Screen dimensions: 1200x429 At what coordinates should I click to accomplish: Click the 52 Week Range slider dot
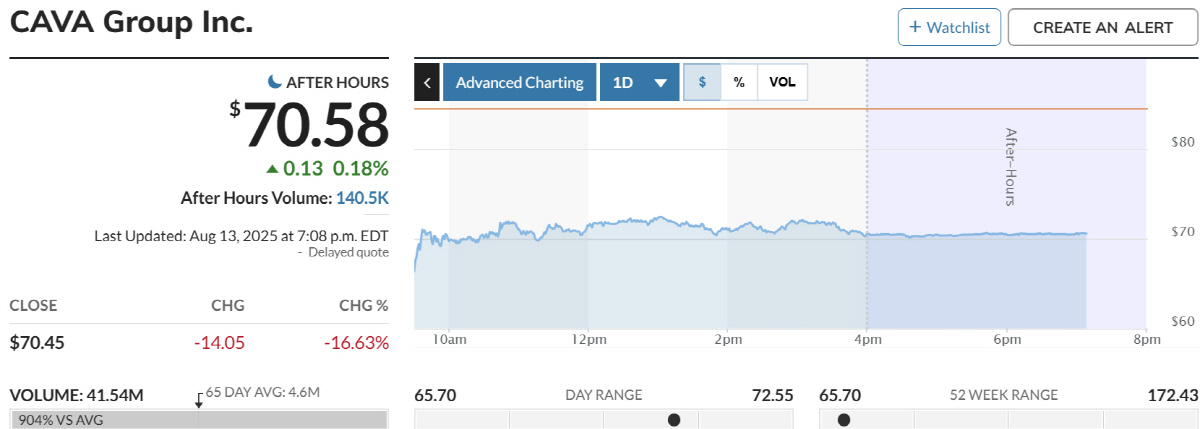tap(844, 419)
